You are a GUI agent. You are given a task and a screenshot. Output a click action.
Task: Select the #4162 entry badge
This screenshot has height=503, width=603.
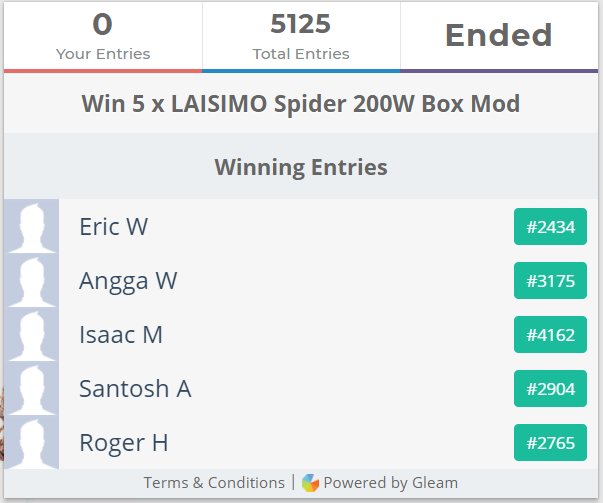550,335
